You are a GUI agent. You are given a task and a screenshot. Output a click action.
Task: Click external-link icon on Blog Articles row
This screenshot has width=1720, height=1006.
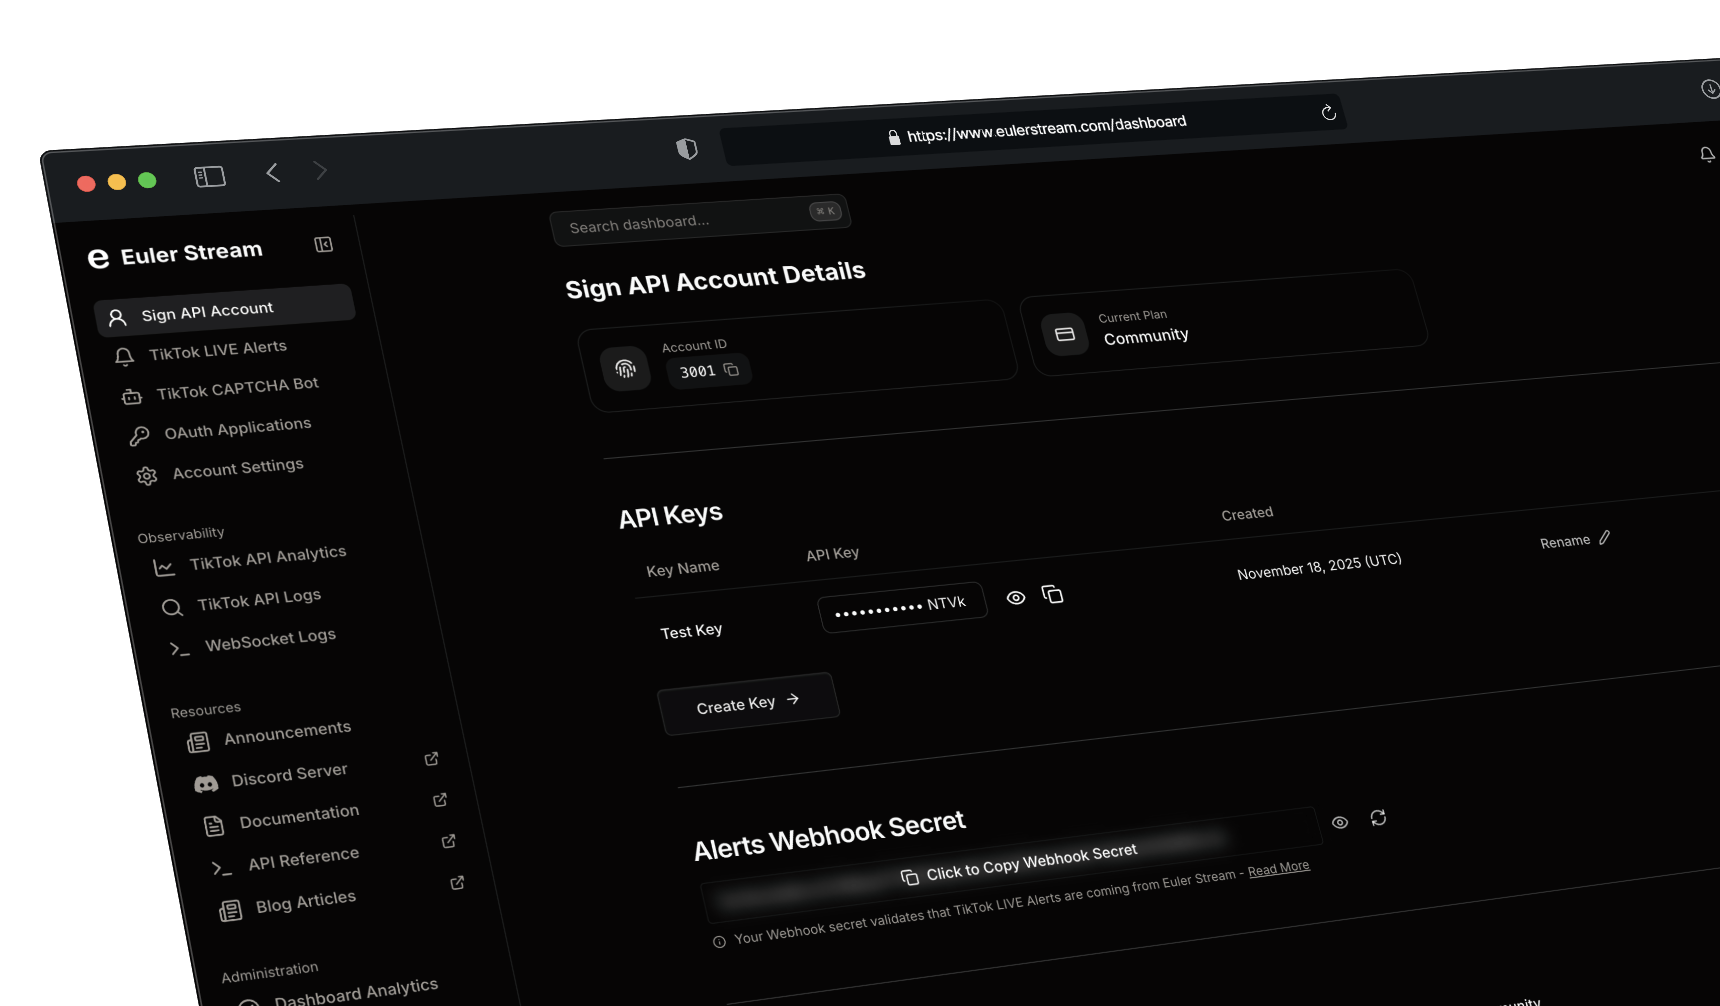pos(457,883)
